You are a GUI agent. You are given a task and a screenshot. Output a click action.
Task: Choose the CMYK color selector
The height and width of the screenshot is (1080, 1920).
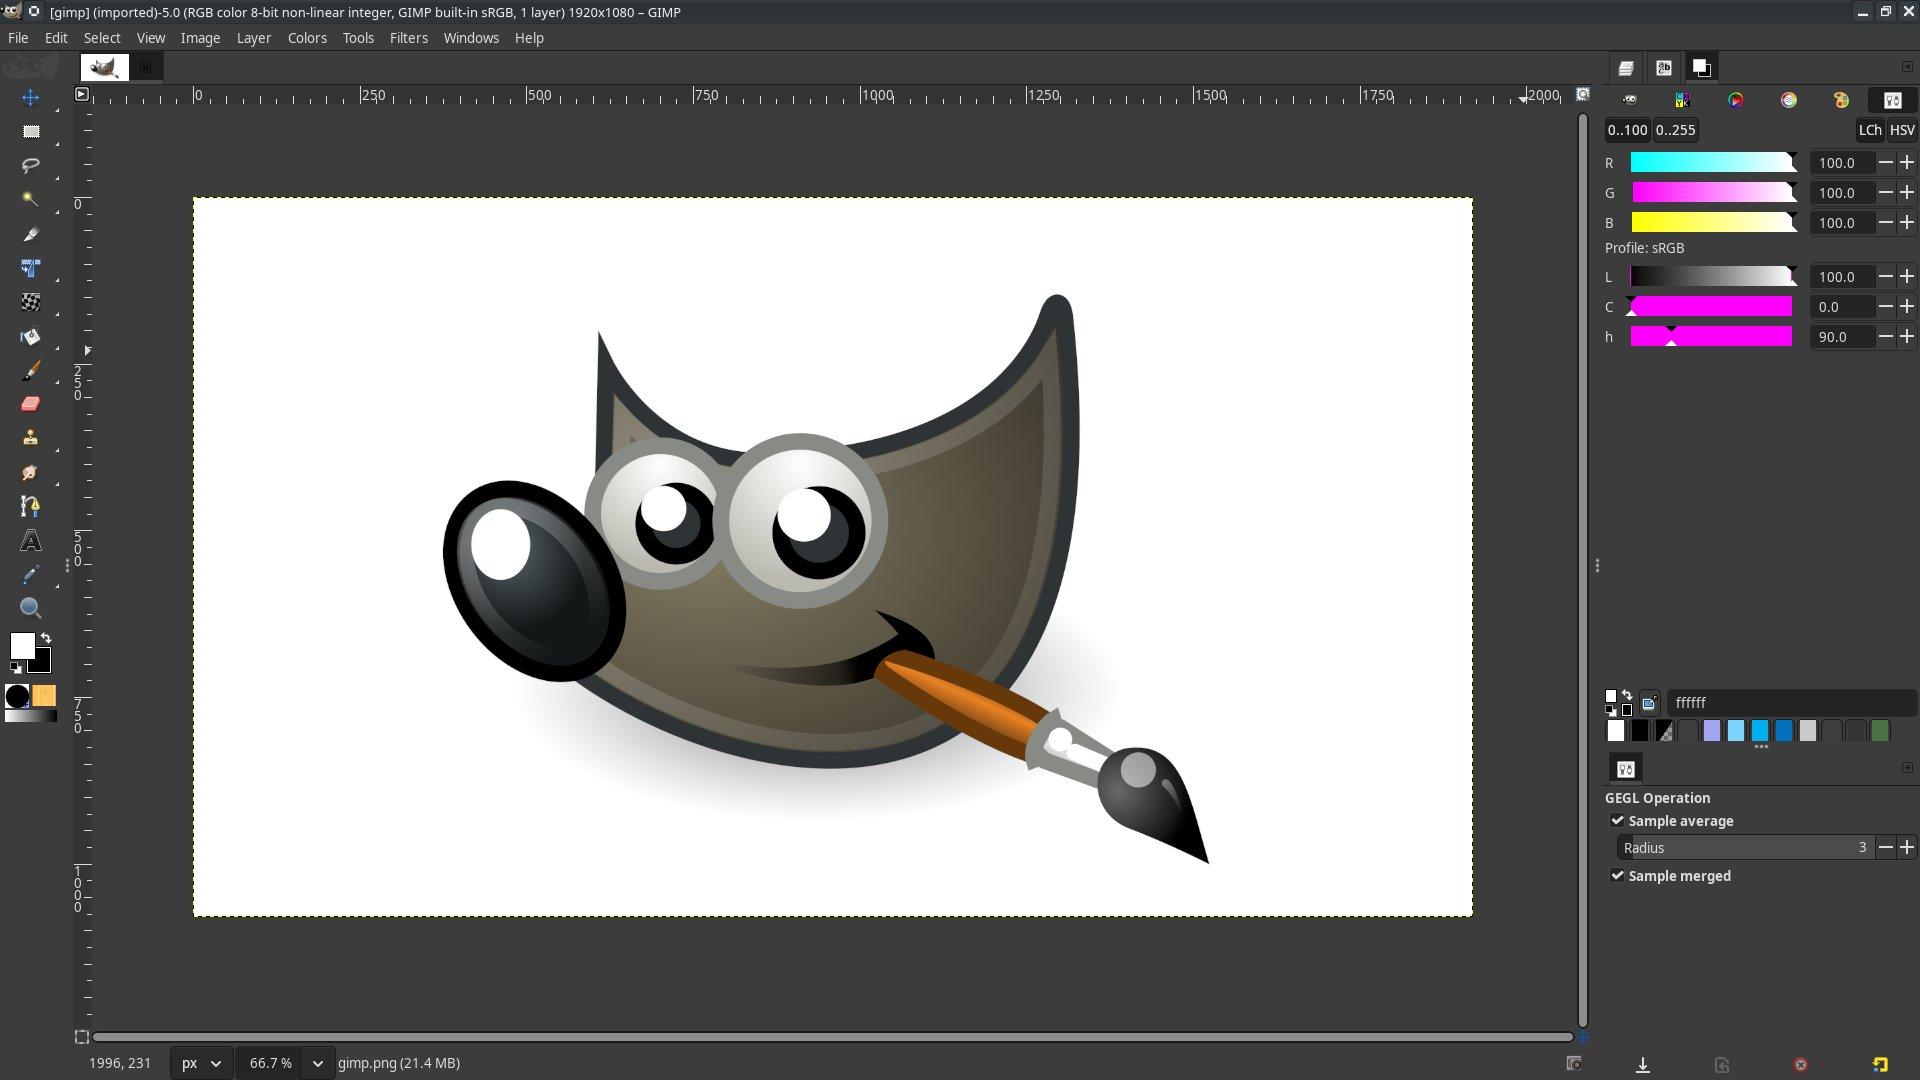1683,100
